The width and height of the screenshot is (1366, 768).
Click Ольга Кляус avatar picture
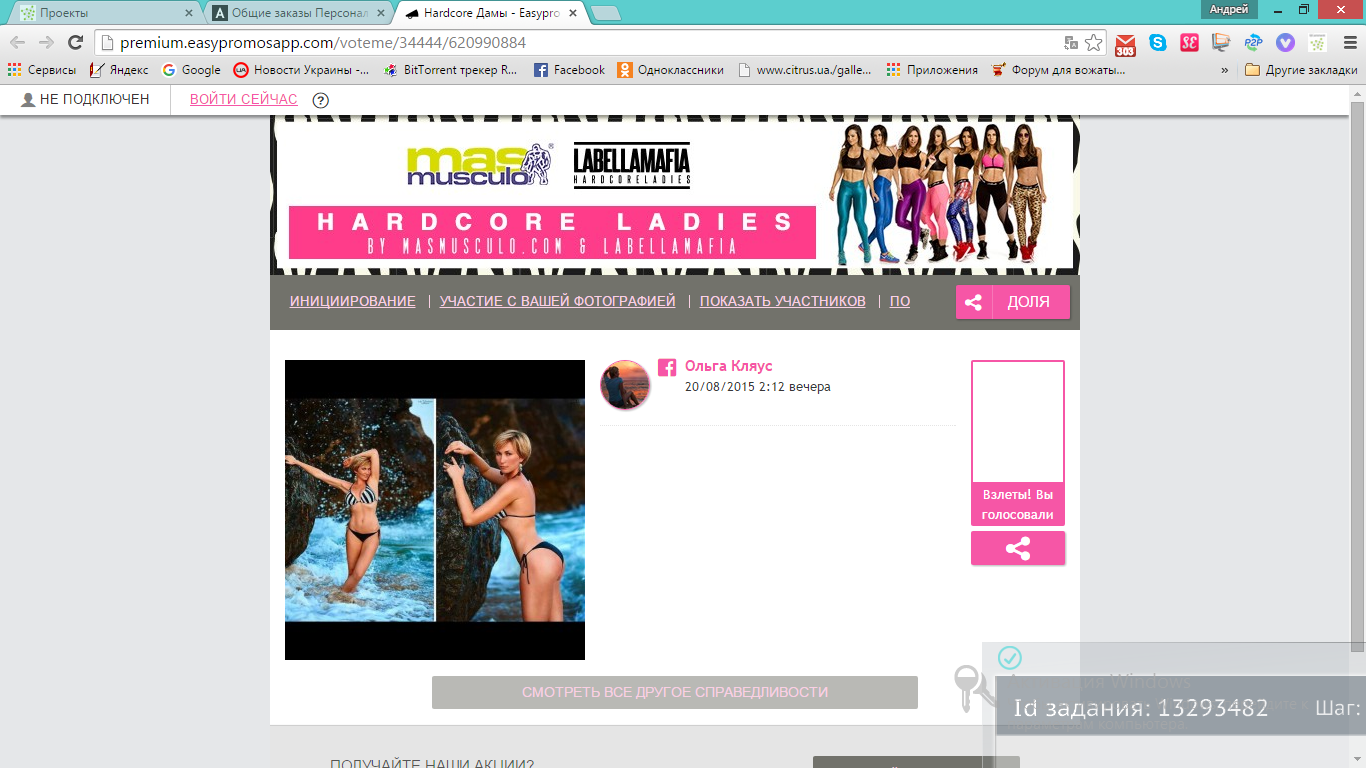[x=625, y=385]
